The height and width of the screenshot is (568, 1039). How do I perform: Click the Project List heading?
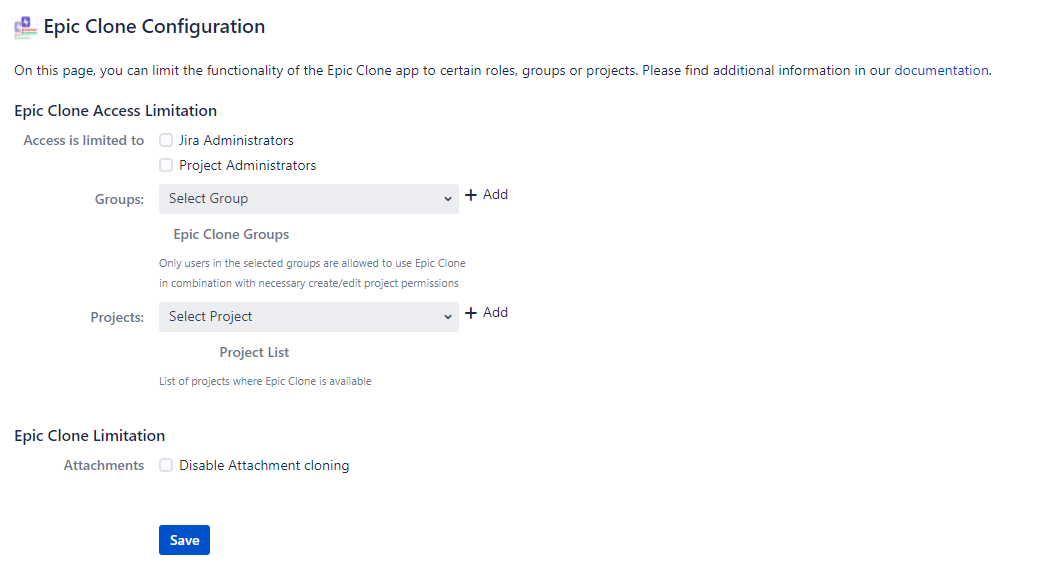(254, 352)
